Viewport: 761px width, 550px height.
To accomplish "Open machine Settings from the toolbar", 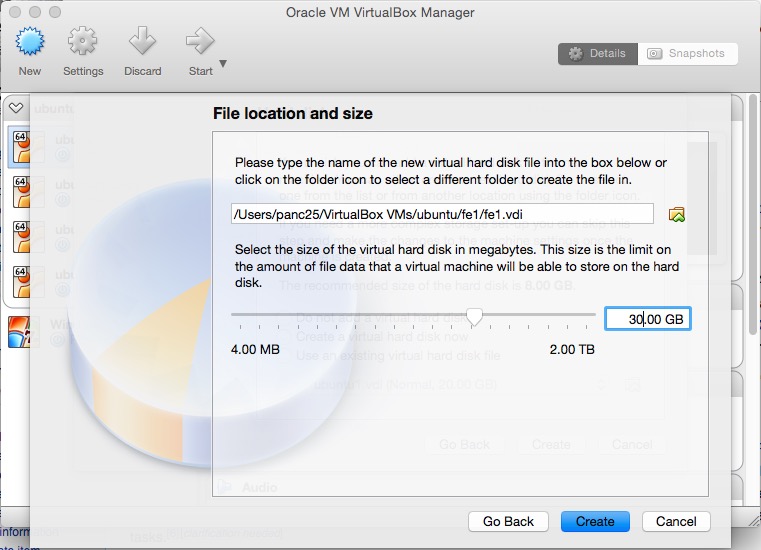I will pyautogui.click(x=82, y=43).
